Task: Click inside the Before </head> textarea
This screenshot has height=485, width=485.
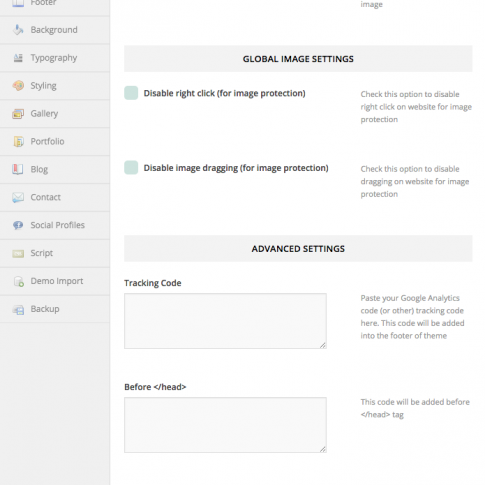Action: click(225, 425)
